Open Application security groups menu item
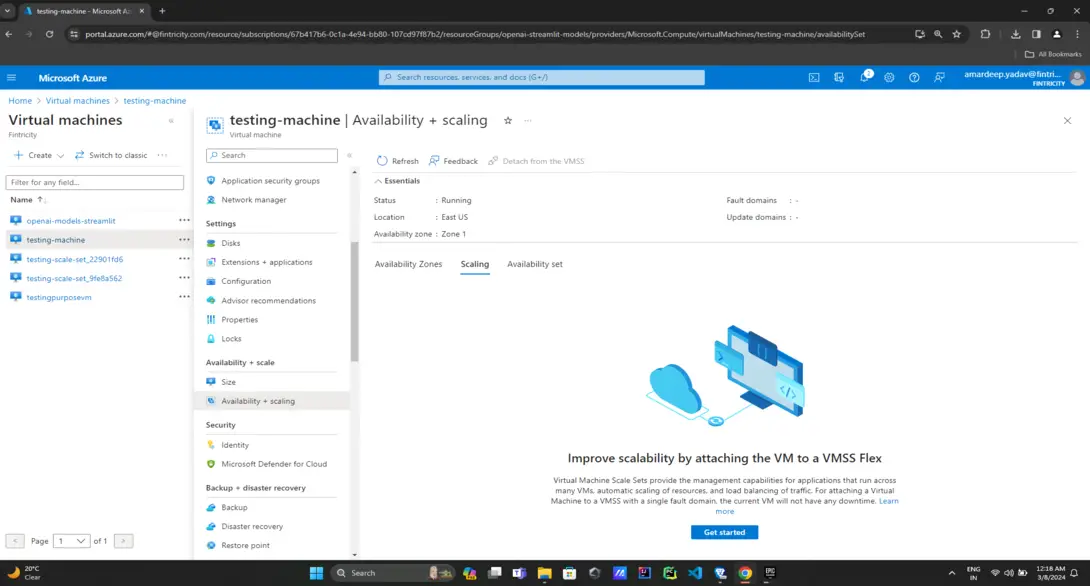This screenshot has width=1090, height=586. point(272,181)
